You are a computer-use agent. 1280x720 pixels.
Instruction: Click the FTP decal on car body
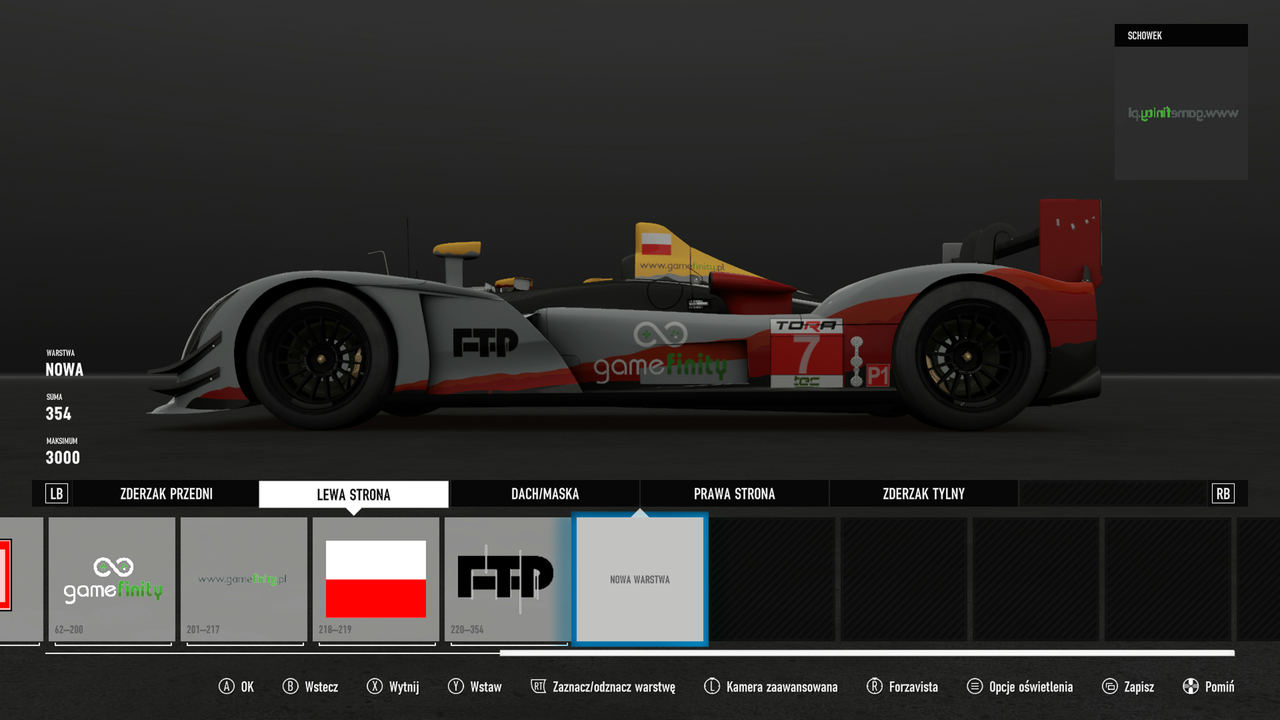tap(485, 343)
